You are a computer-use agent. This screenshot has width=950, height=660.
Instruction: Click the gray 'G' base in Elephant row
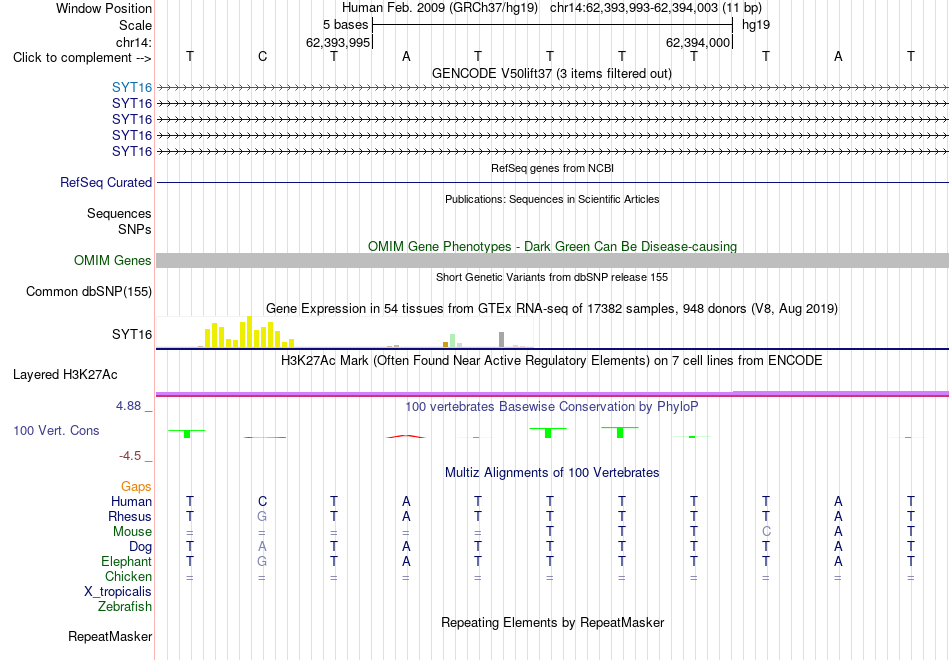point(262,561)
